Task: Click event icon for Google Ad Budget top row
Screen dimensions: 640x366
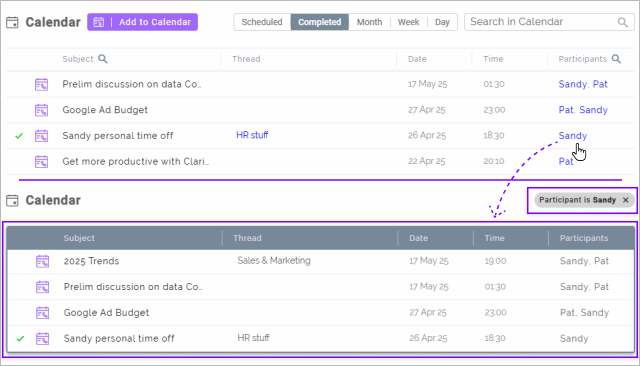Action: pyautogui.click(x=41, y=110)
